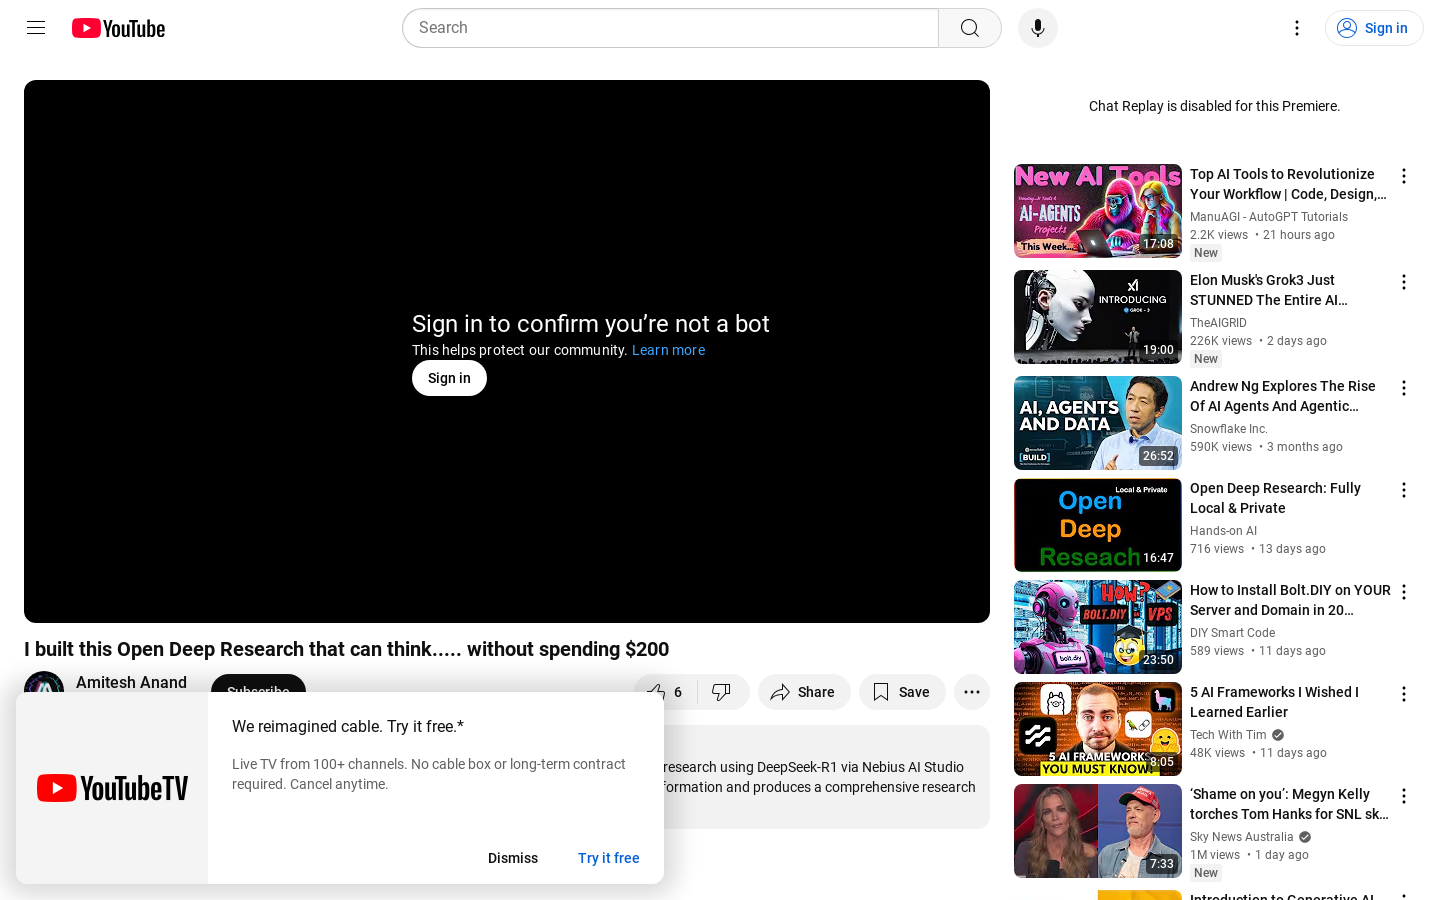Open more actions ellipsis under video
The width and height of the screenshot is (1440, 900).
972,692
